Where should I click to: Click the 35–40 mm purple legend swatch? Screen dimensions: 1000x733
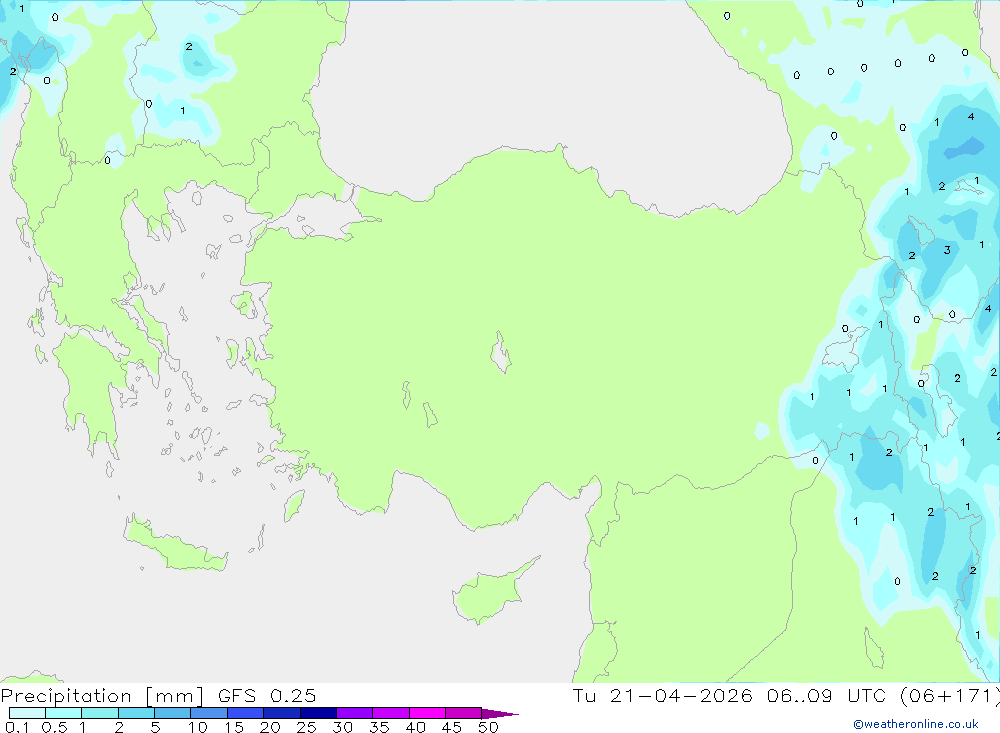[391, 713]
